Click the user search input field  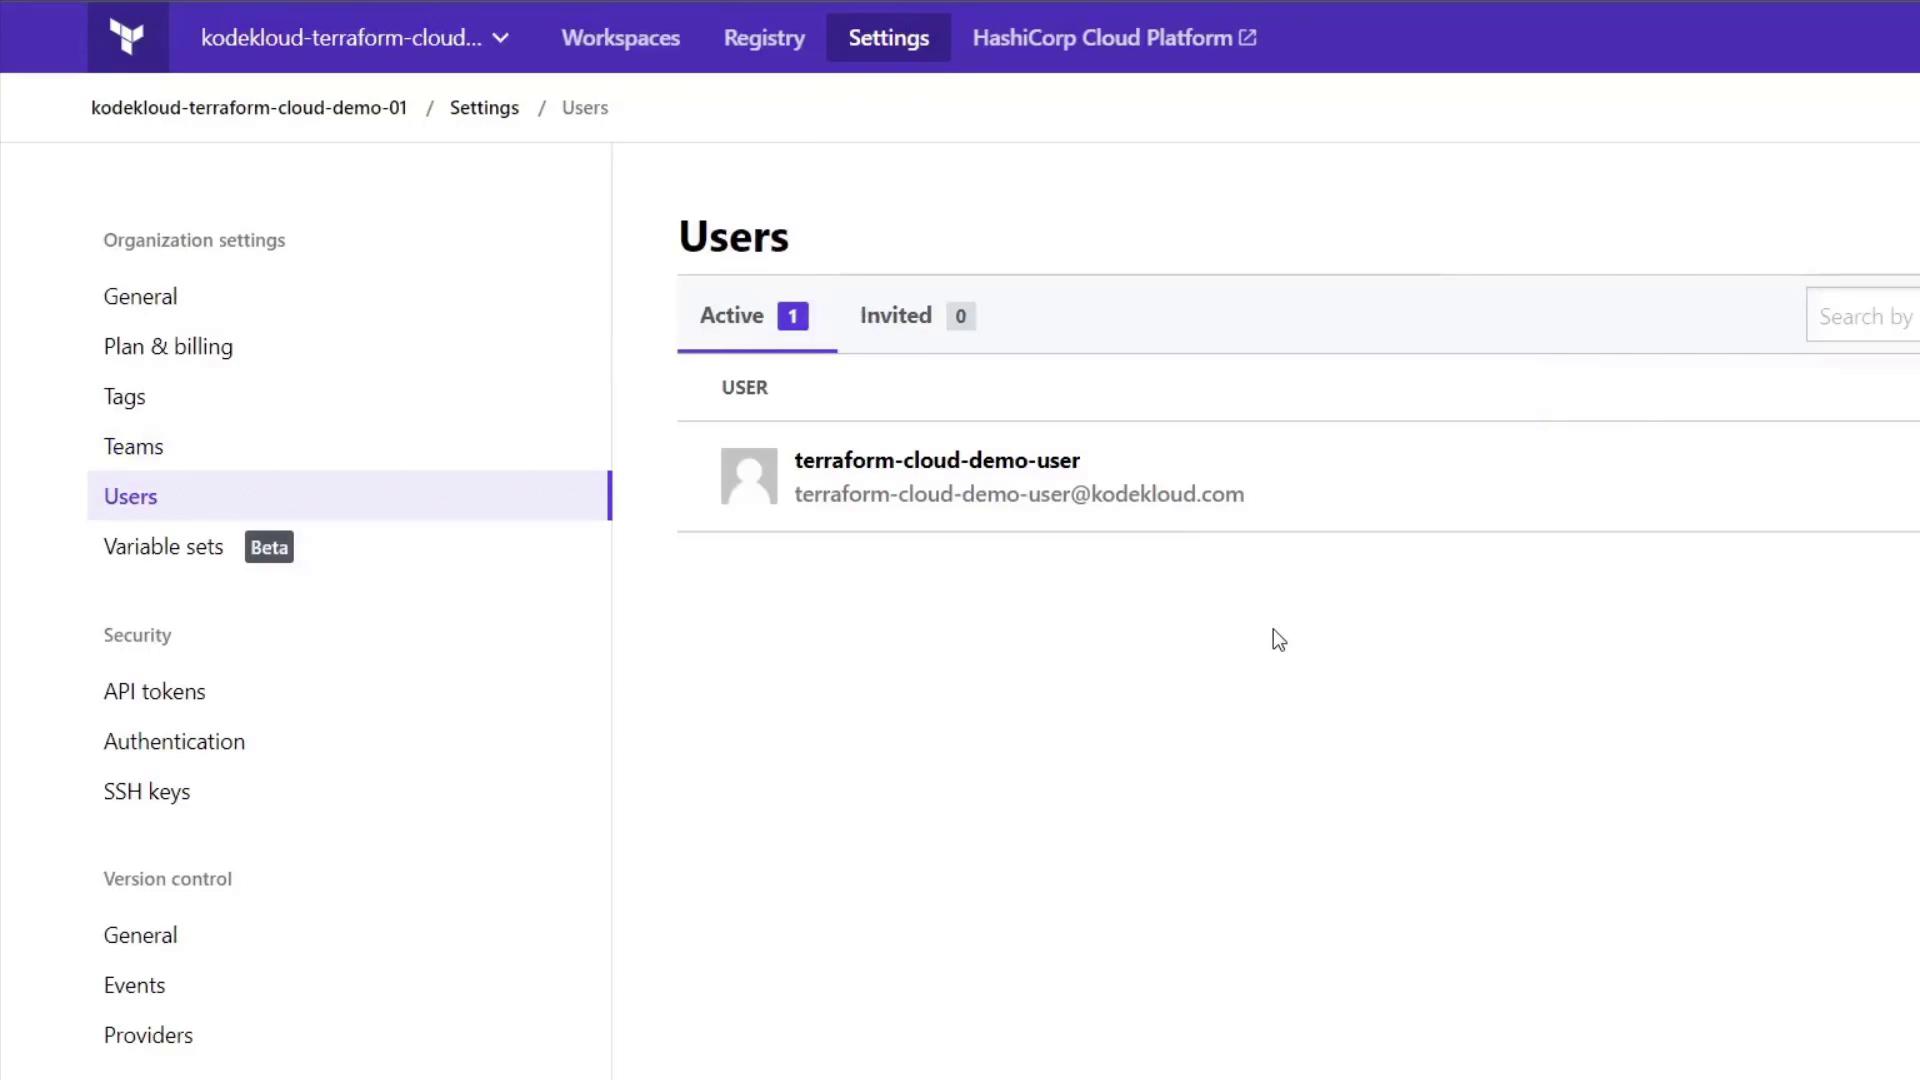point(1864,316)
